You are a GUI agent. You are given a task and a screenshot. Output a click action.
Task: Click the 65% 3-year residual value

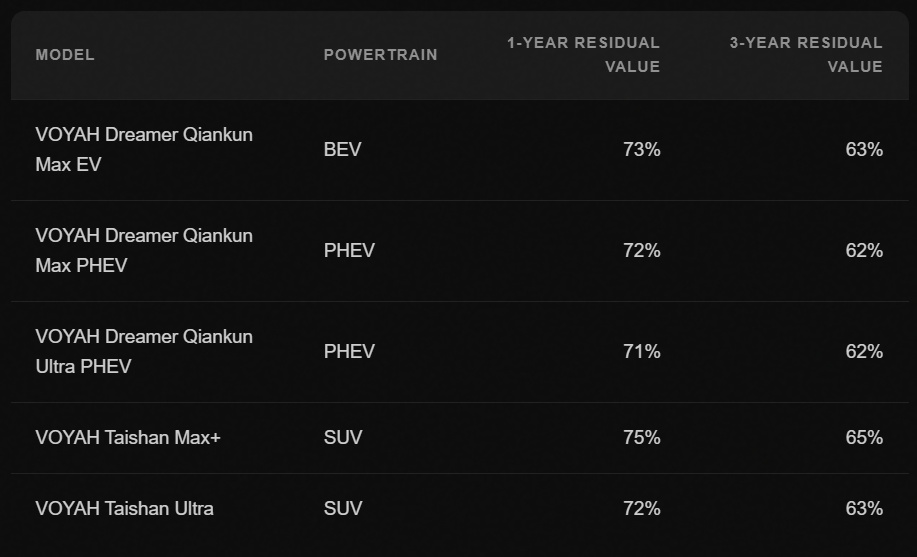click(x=864, y=438)
